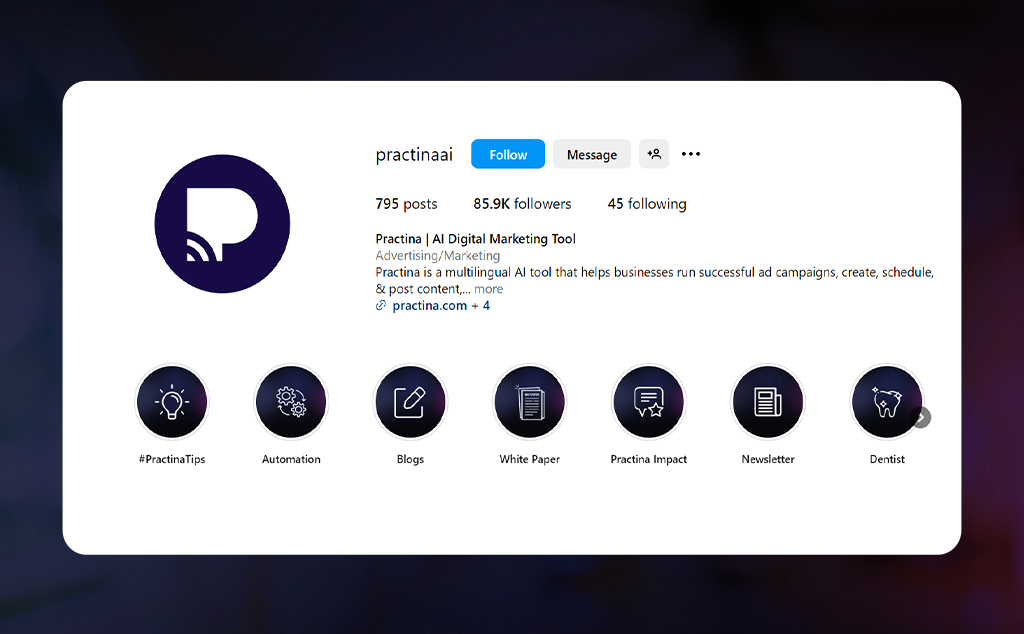Open the White Paper document highlight
Viewport: 1024px width, 634px height.
(x=530, y=402)
